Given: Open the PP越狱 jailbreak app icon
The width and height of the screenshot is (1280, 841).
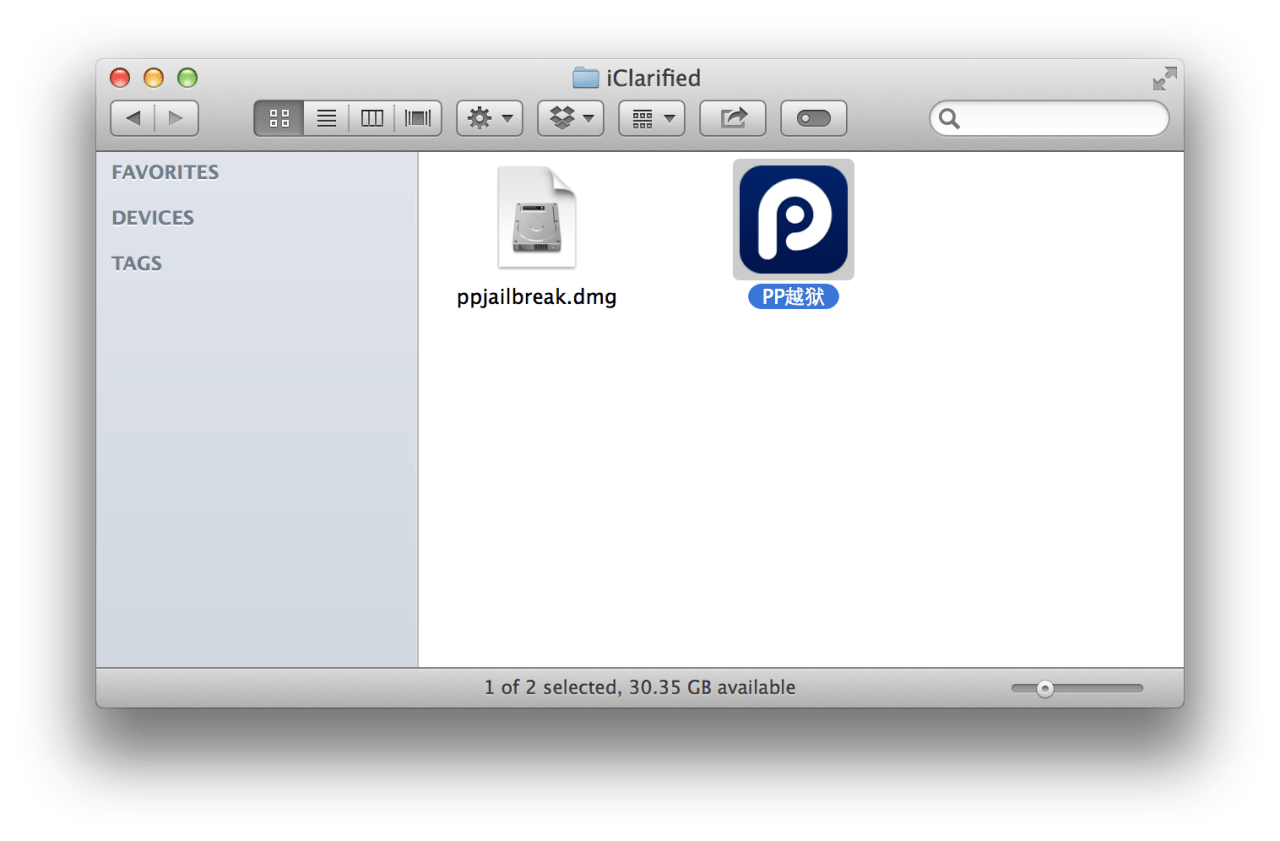Looking at the screenshot, I should pyautogui.click(x=793, y=220).
